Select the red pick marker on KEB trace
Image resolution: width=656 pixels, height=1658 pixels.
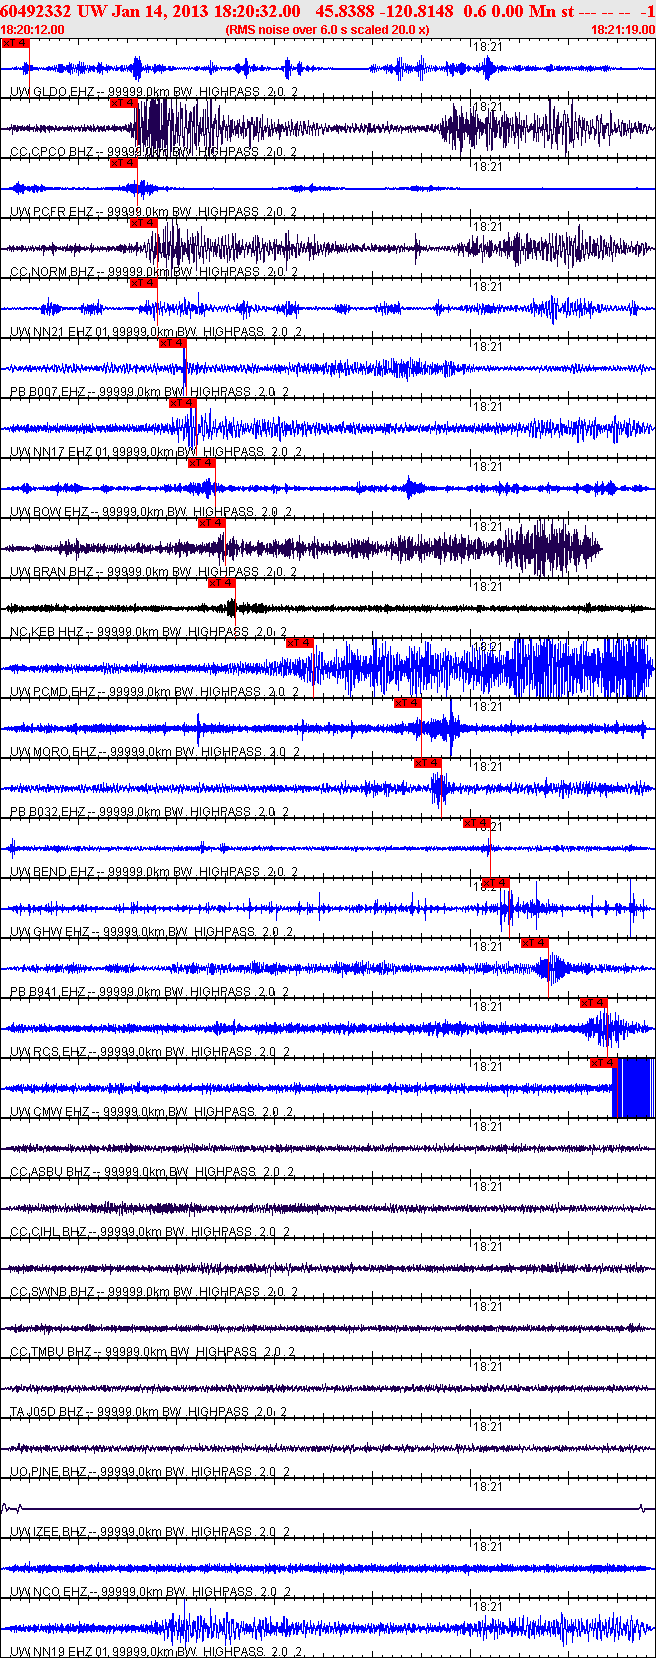[x=221, y=583]
